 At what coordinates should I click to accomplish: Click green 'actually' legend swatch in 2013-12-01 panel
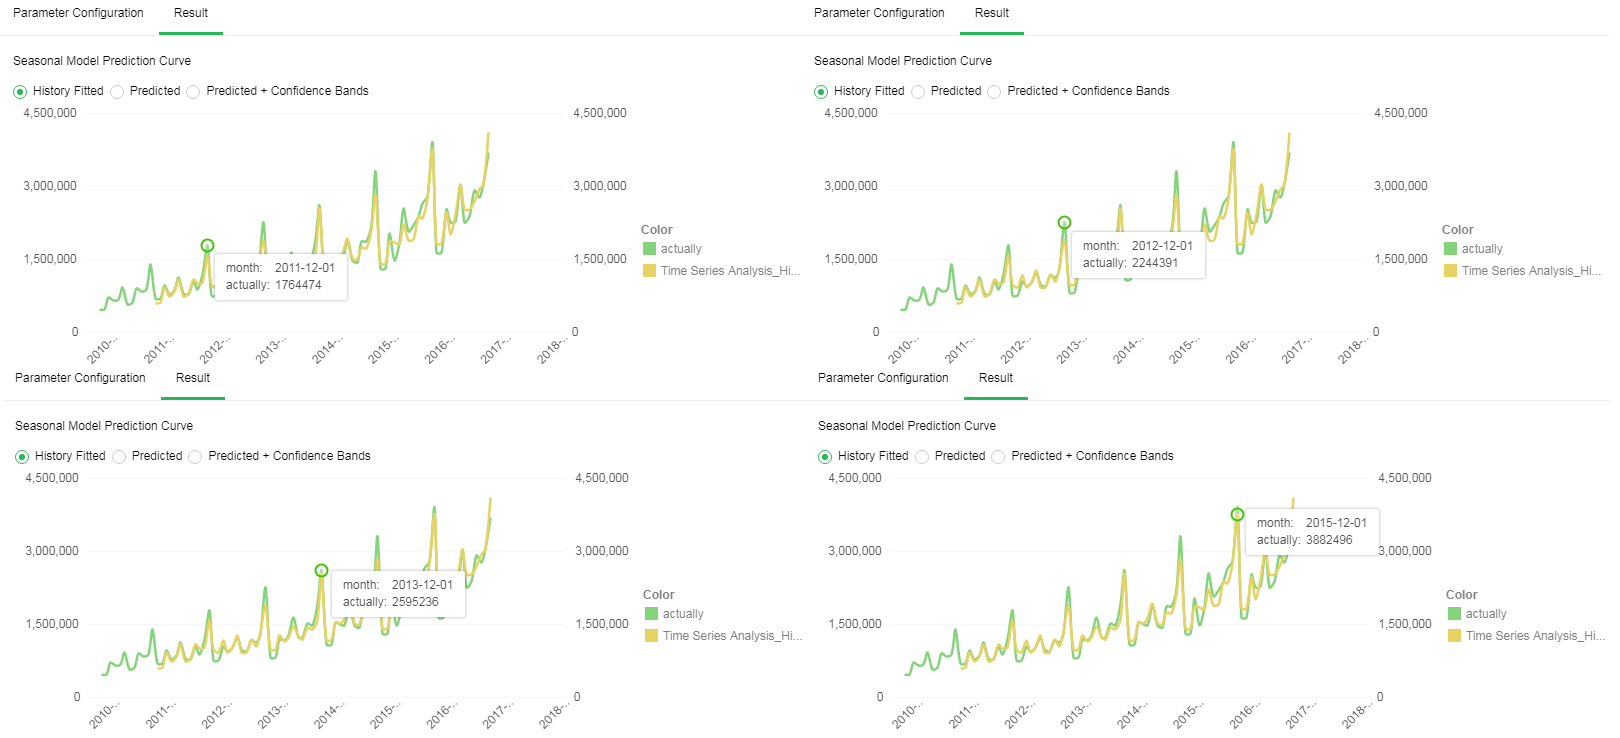tap(651, 614)
